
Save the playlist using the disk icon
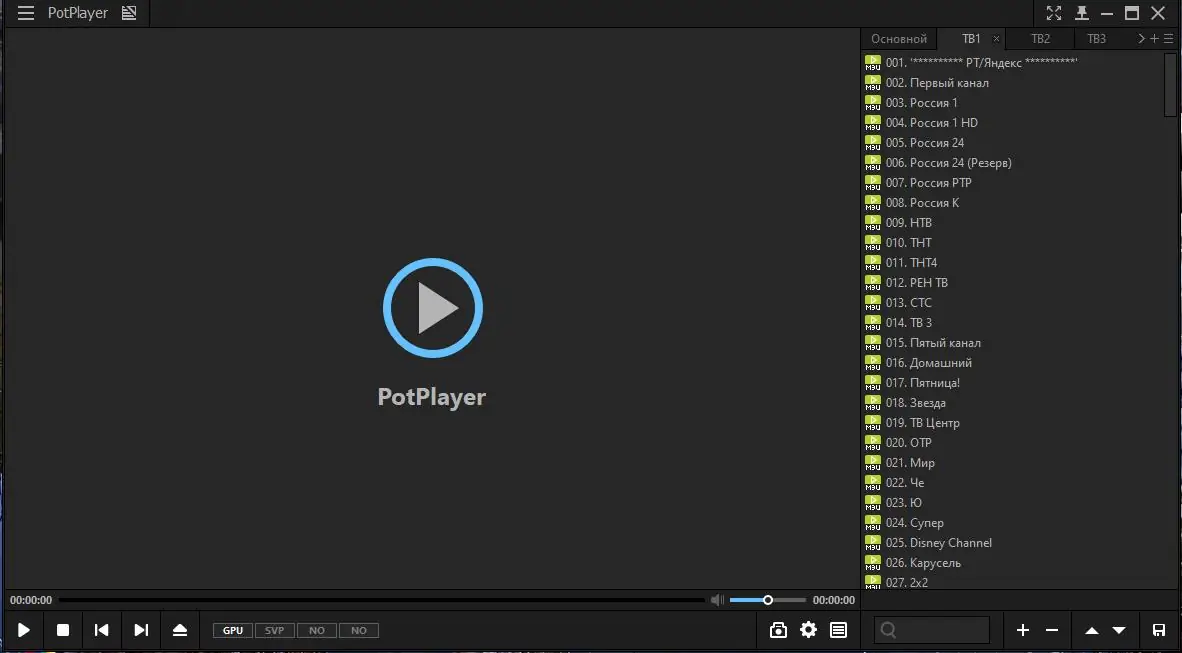pyautogui.click(x=1159, y=630)
